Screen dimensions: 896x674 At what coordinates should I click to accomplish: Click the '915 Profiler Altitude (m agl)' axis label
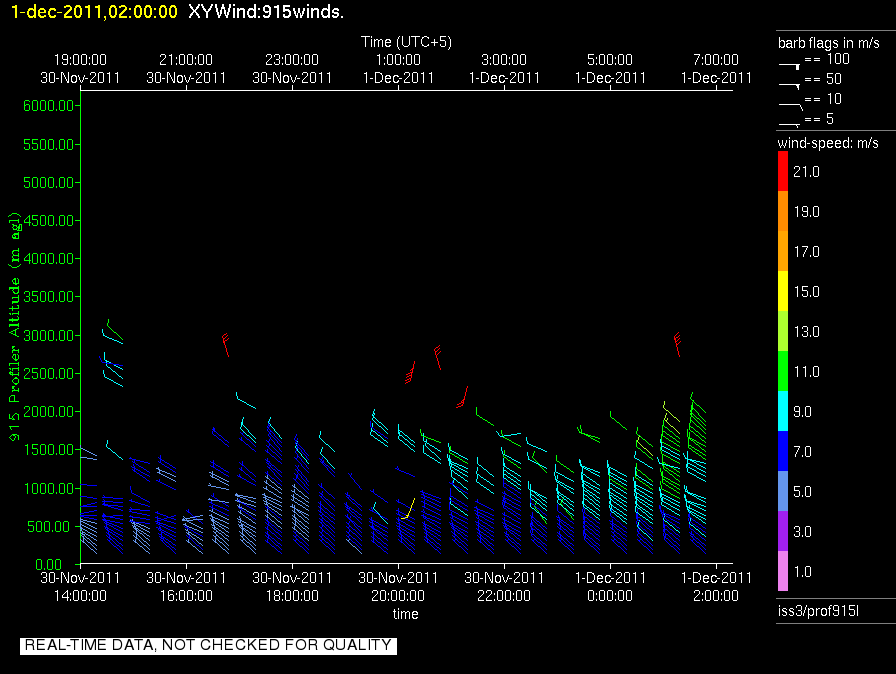(14, 326)
